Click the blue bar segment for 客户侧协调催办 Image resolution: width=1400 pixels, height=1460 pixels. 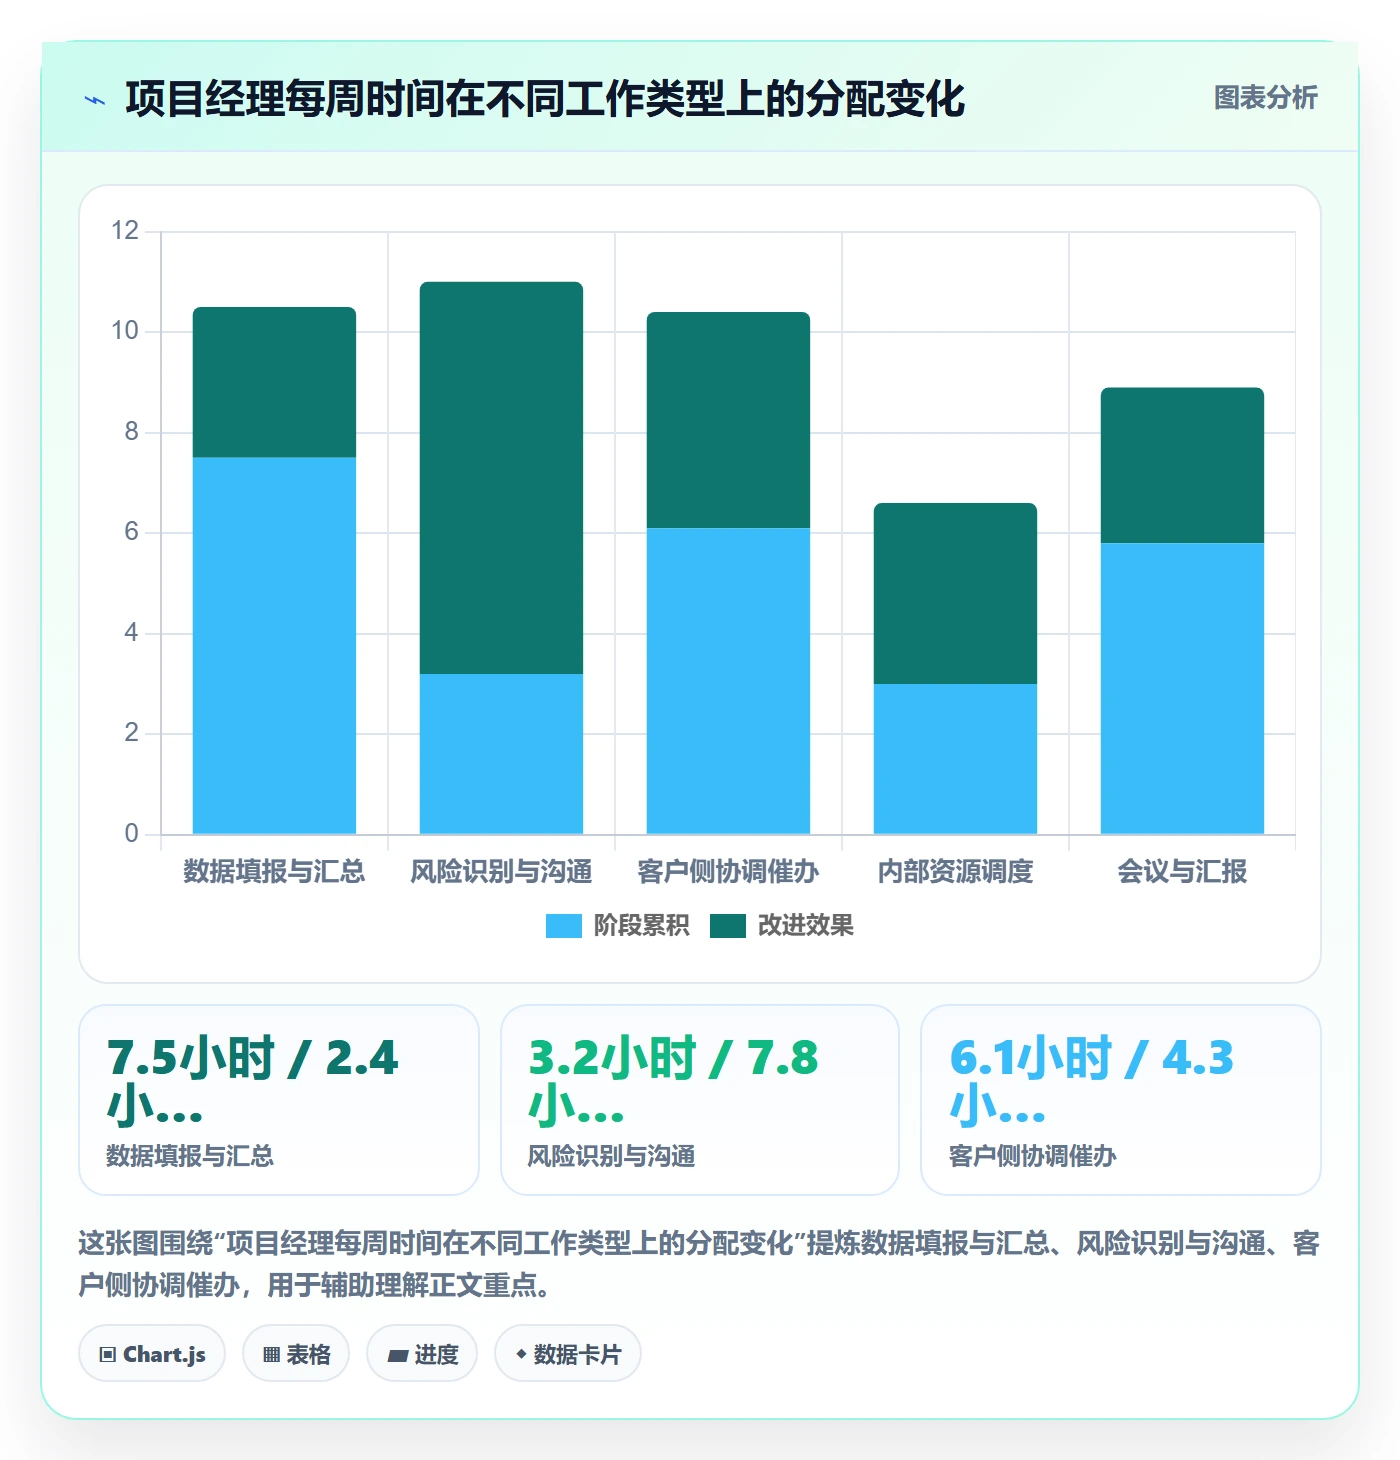[x=728, y=681]
